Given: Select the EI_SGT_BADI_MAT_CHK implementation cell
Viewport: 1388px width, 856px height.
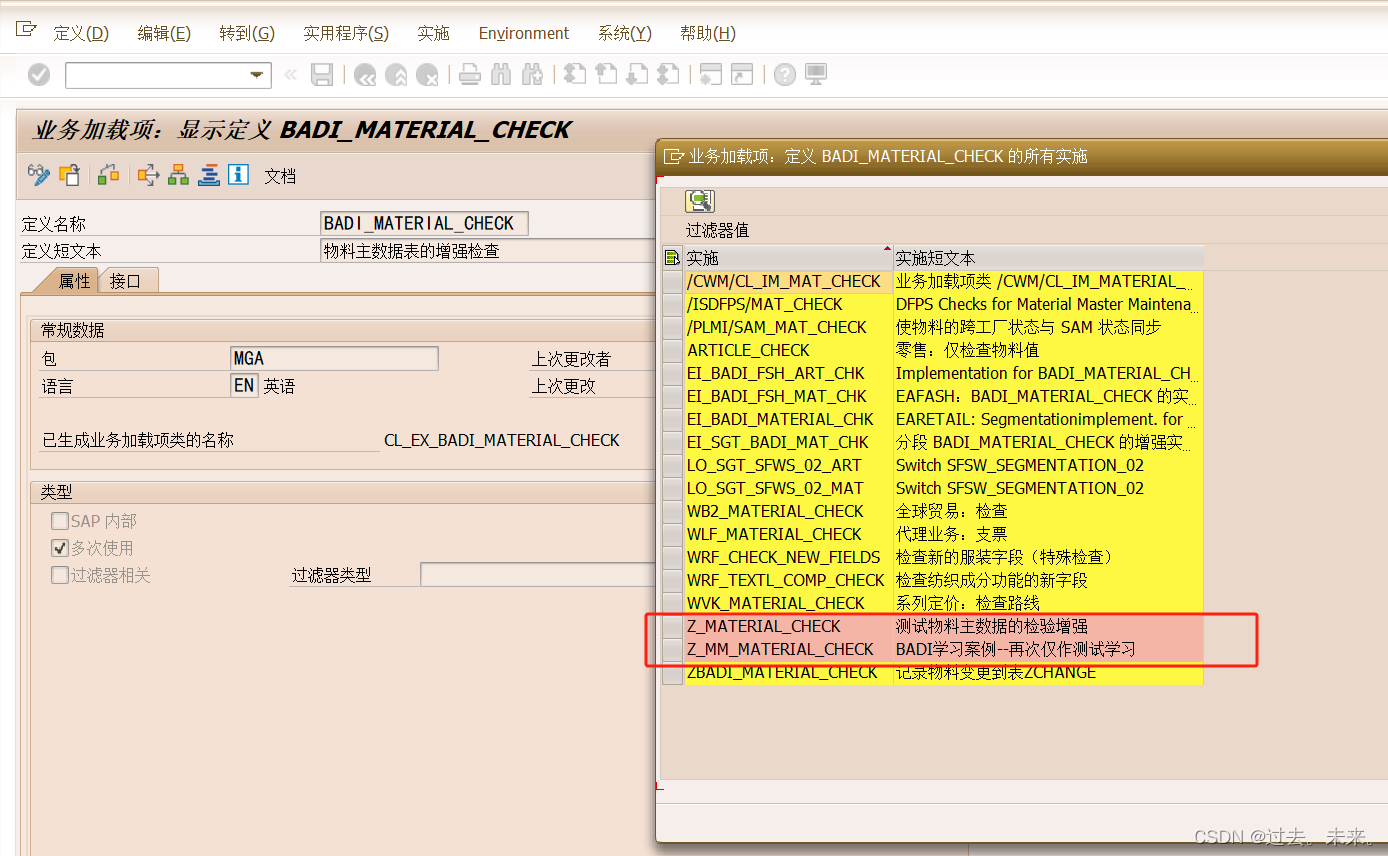Looking at the screenshot, I should (788, 442).
